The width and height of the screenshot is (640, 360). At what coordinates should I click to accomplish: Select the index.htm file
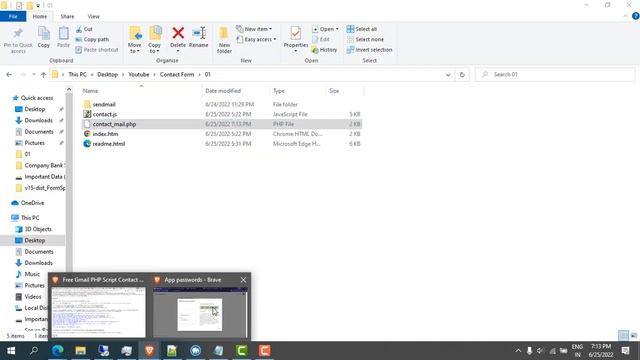pos(105,133)
